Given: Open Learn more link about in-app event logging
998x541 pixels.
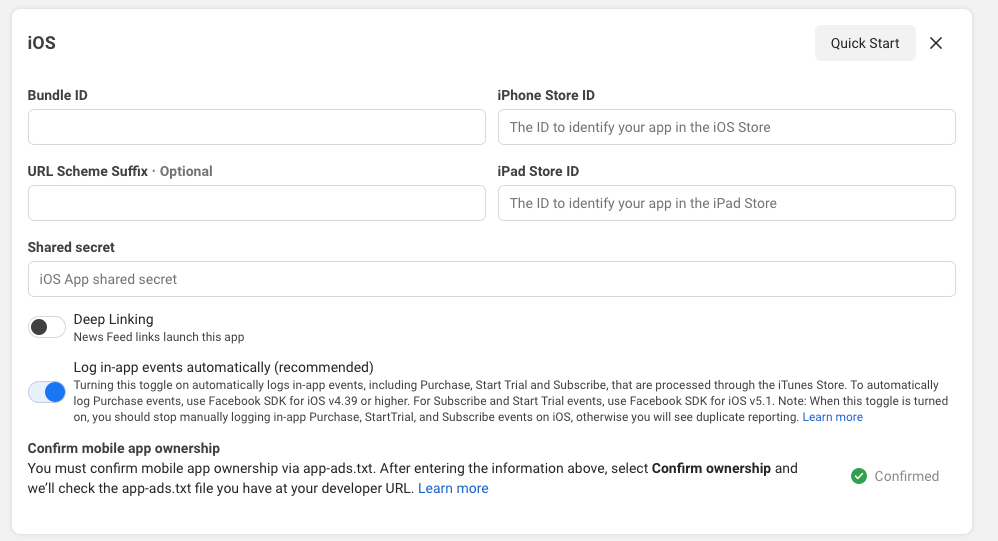Looking at the screenshot, I should pos(833,418).
